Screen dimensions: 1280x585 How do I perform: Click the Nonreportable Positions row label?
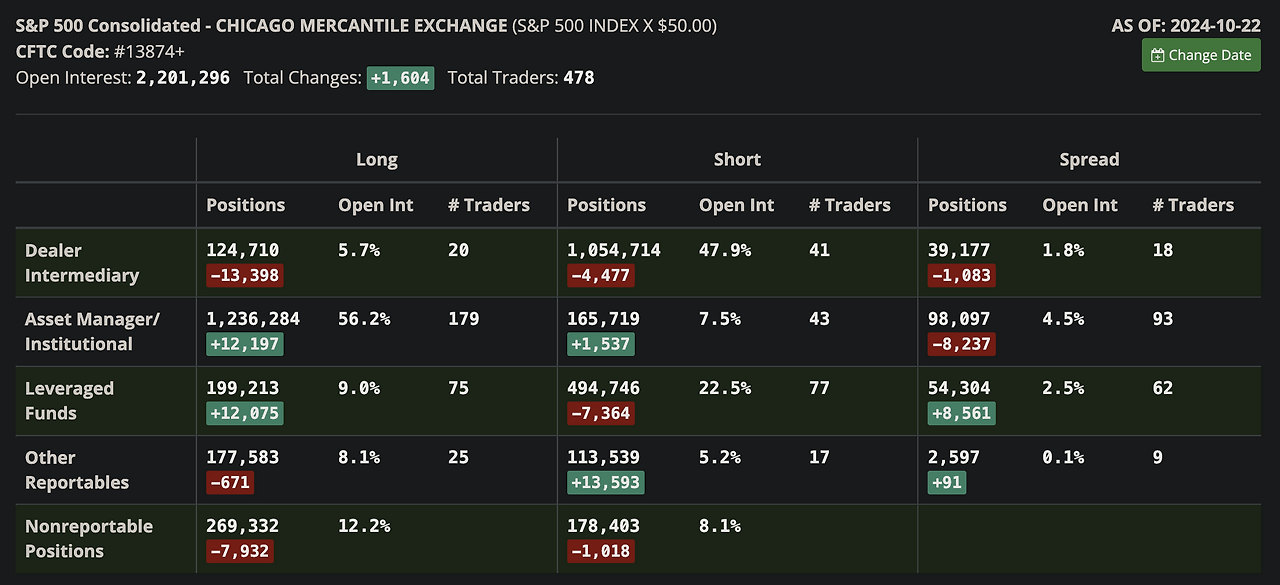[89, 538]
